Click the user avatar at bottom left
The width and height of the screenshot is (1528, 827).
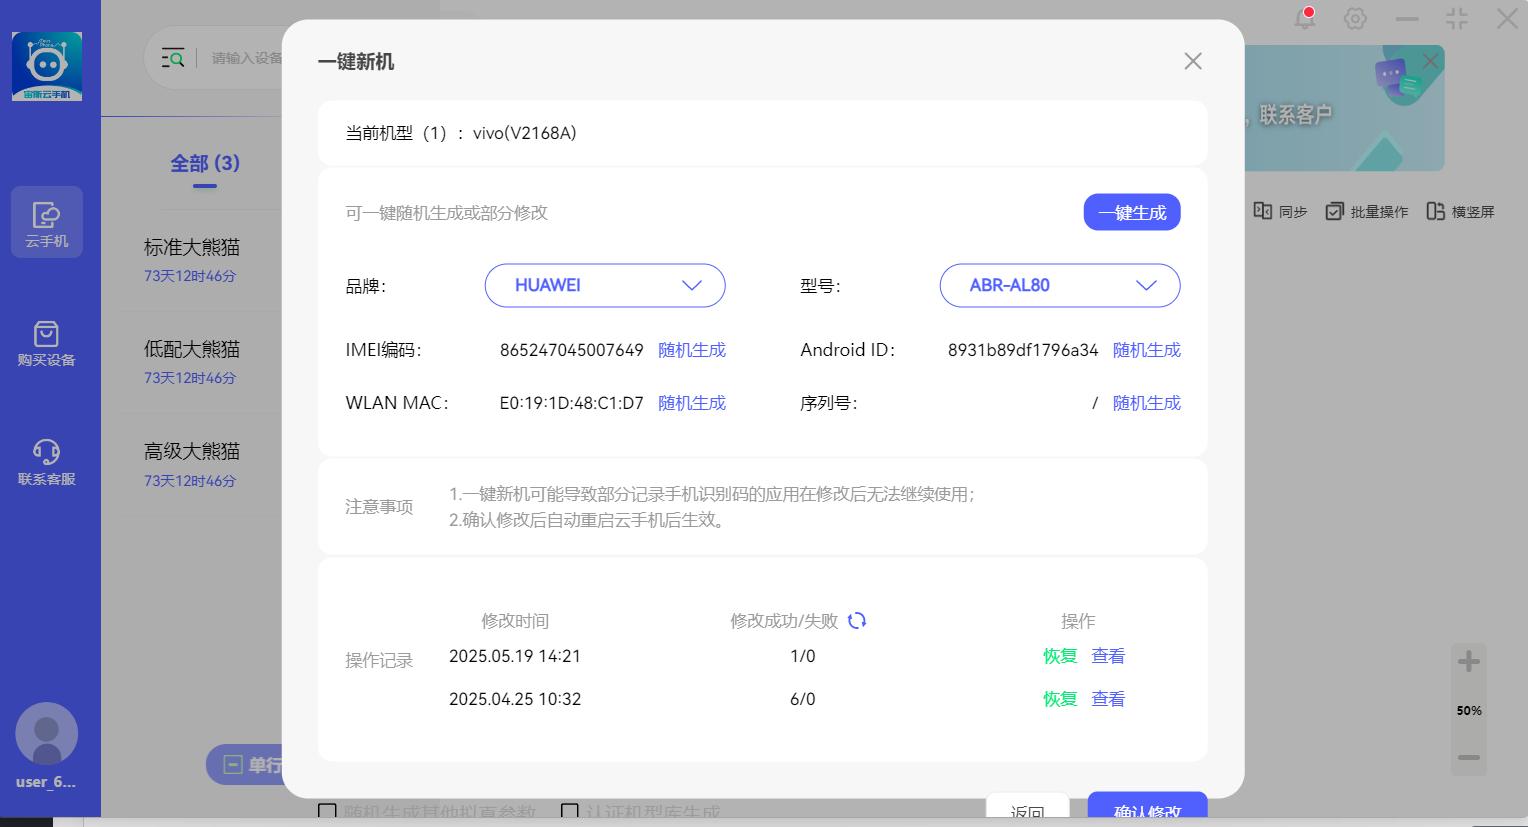pos(46,734)
